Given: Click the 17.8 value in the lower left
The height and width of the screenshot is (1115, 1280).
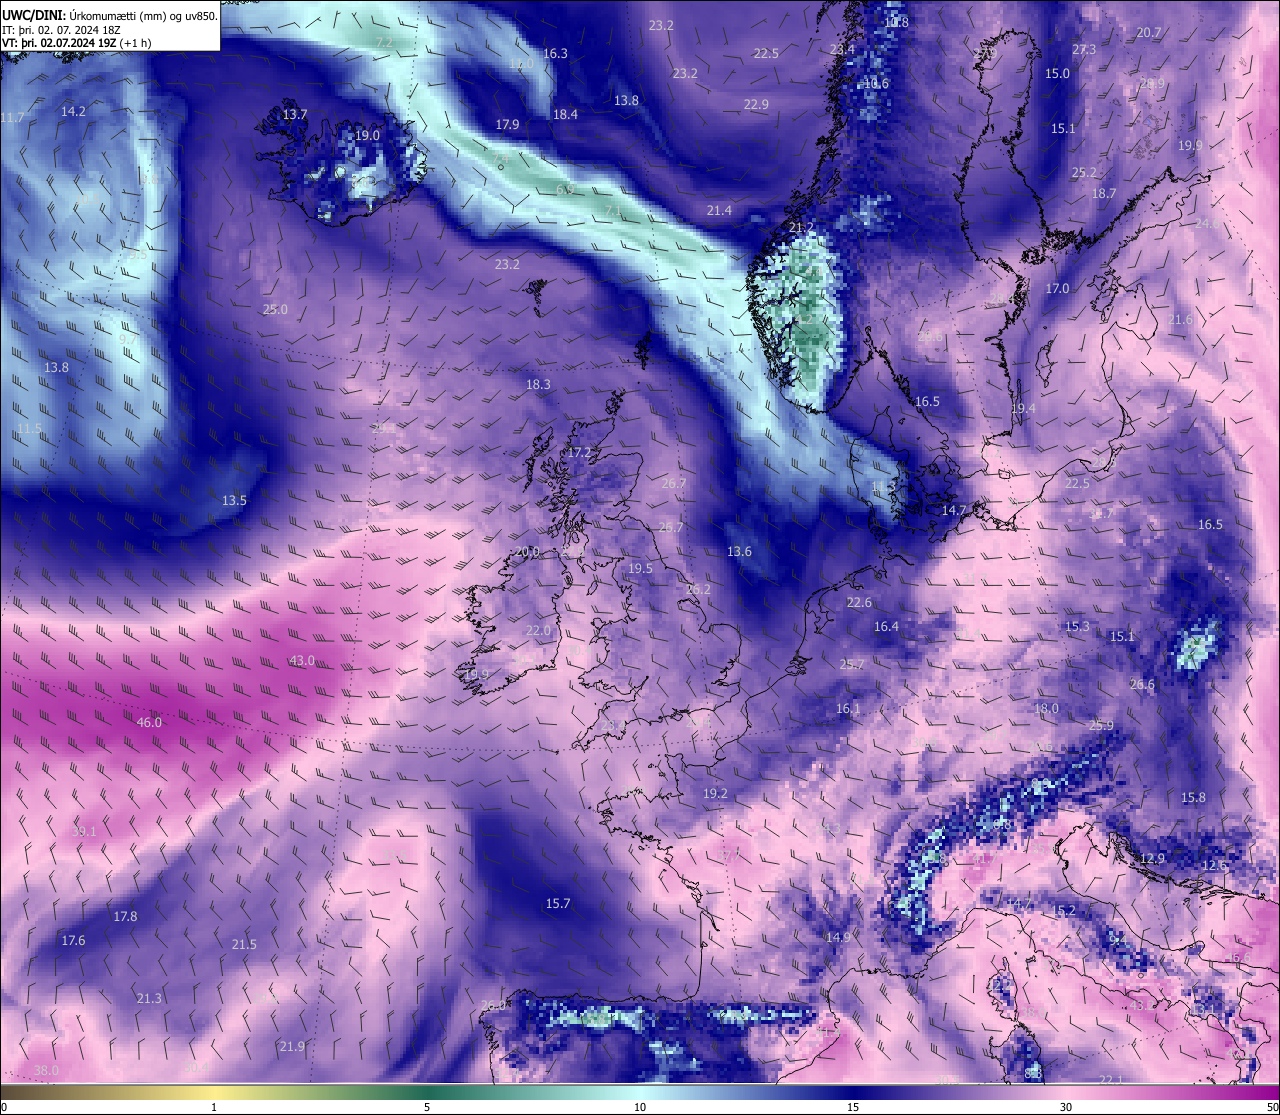Looking at the screenshot, I should [x=125, y=917].
